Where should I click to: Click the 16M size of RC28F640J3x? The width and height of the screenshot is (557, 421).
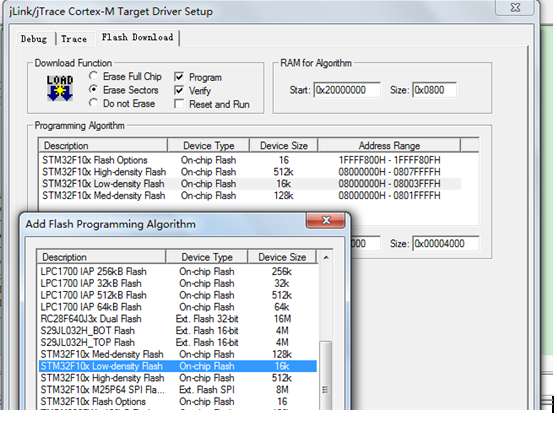[x=282, y=319]
